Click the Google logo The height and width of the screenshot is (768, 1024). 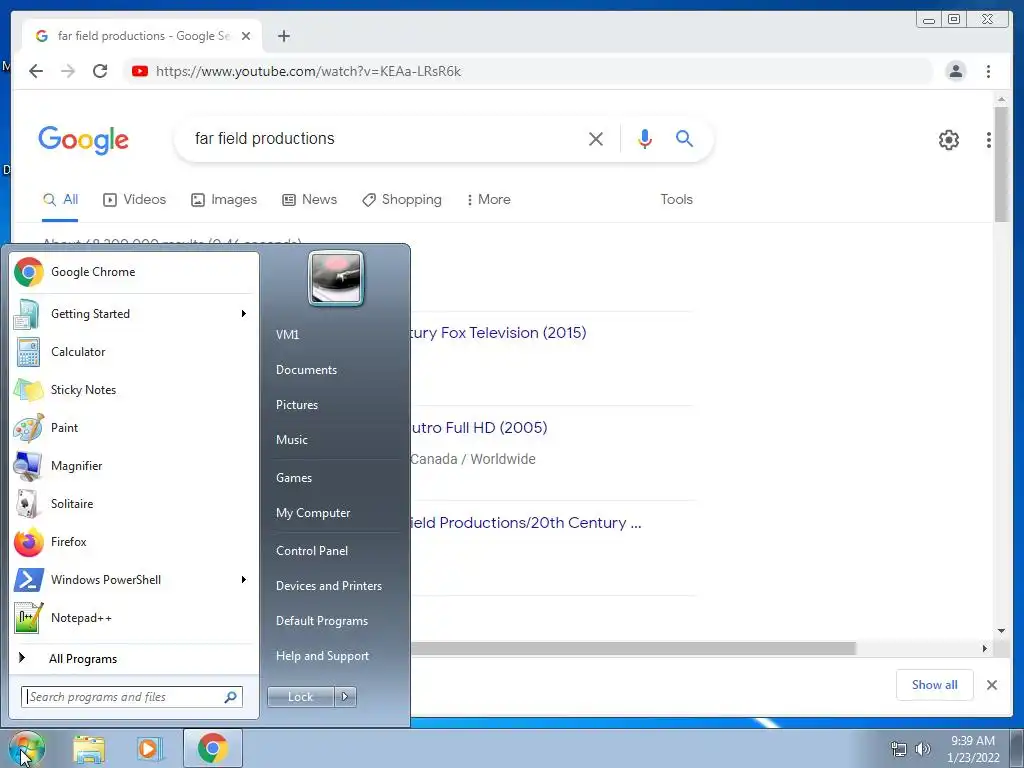83,140
